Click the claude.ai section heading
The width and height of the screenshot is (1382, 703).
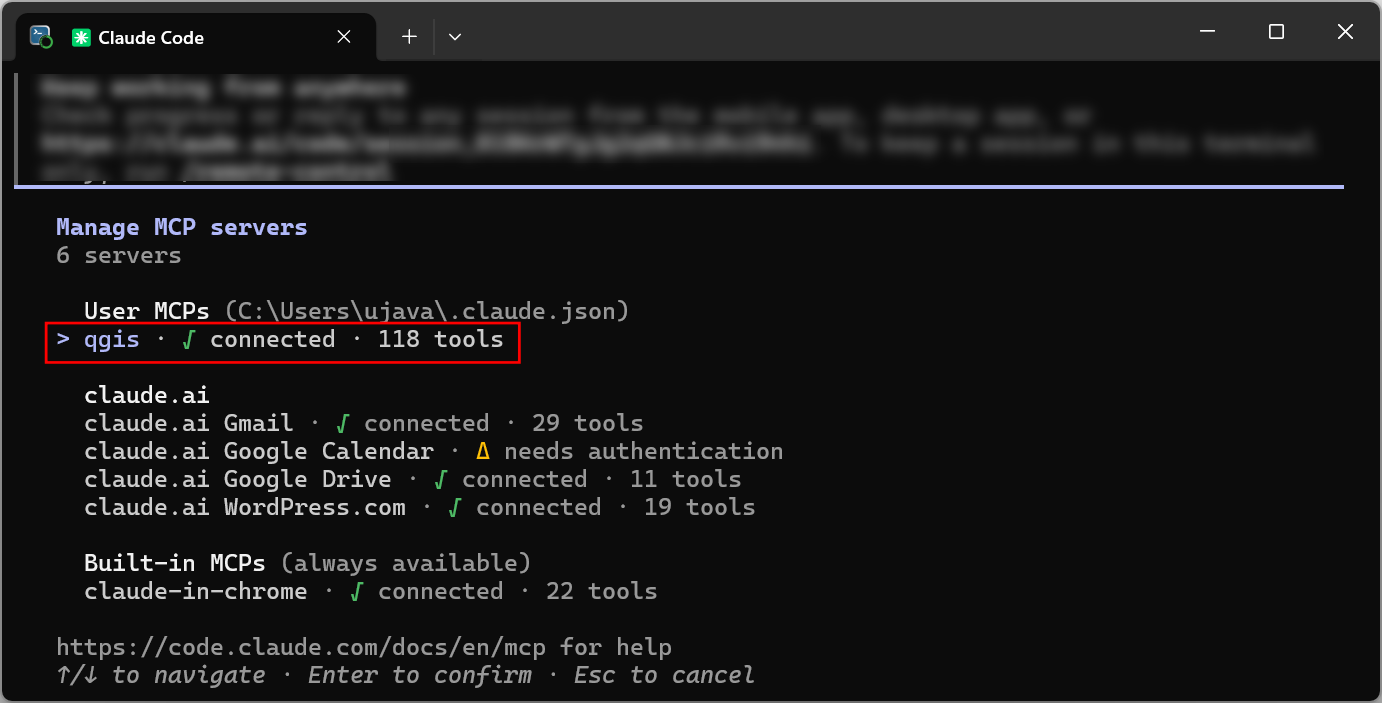coord(146,395)
